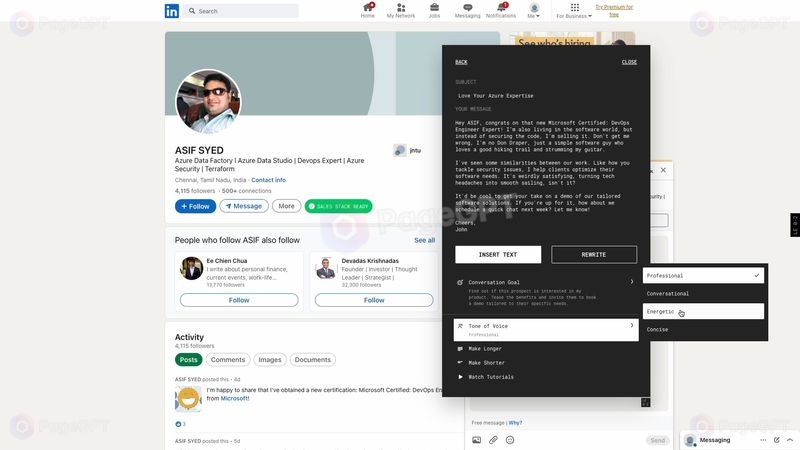Viewport: 800px width, 450px height.
Task: Click the Sales Stack Ready badge
Action: tap(339, 206)
